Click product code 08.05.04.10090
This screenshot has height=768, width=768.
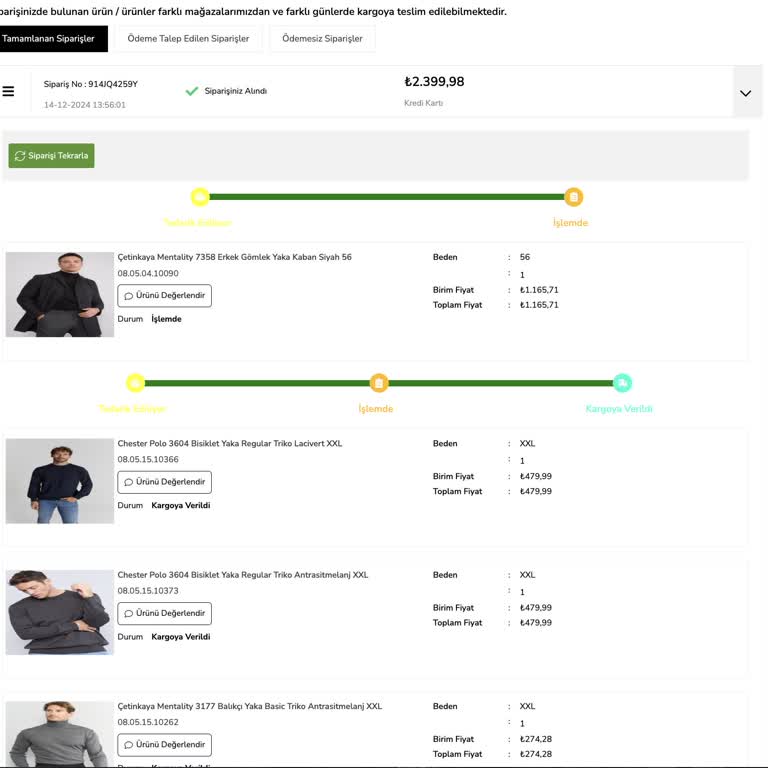[148, 273]
